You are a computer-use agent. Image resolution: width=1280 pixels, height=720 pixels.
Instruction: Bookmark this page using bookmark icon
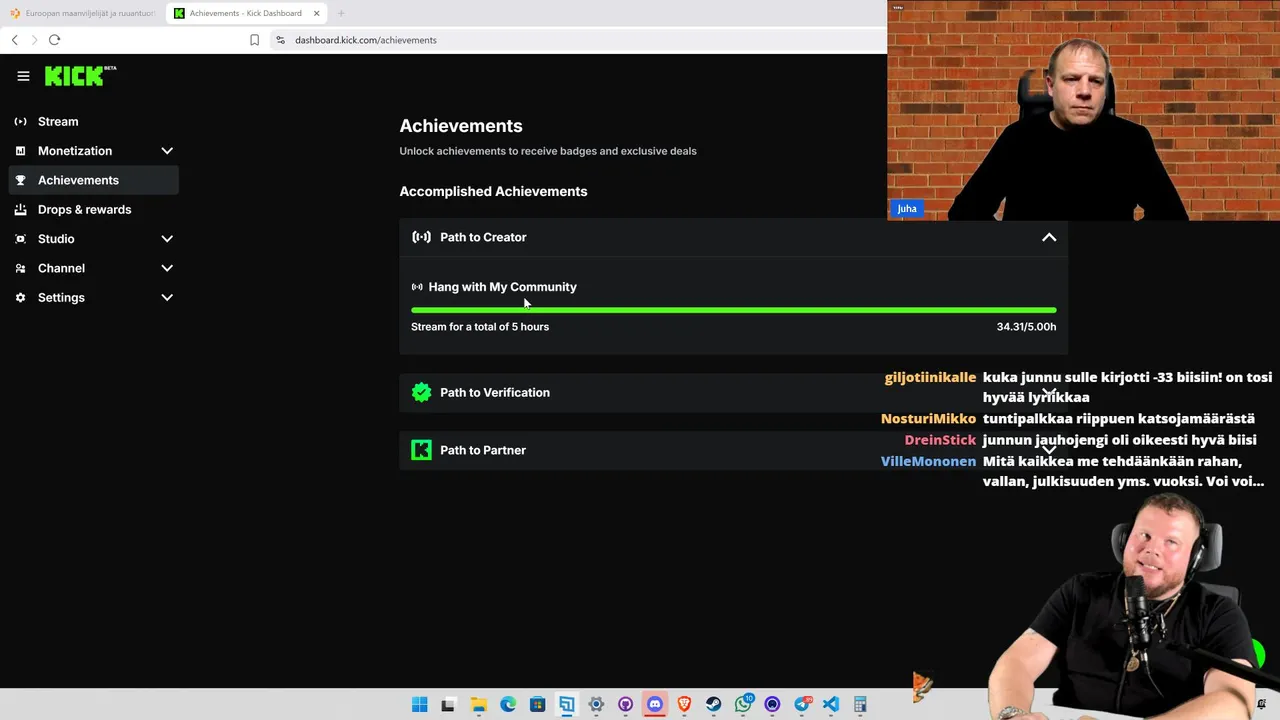(x=254, y=40)
